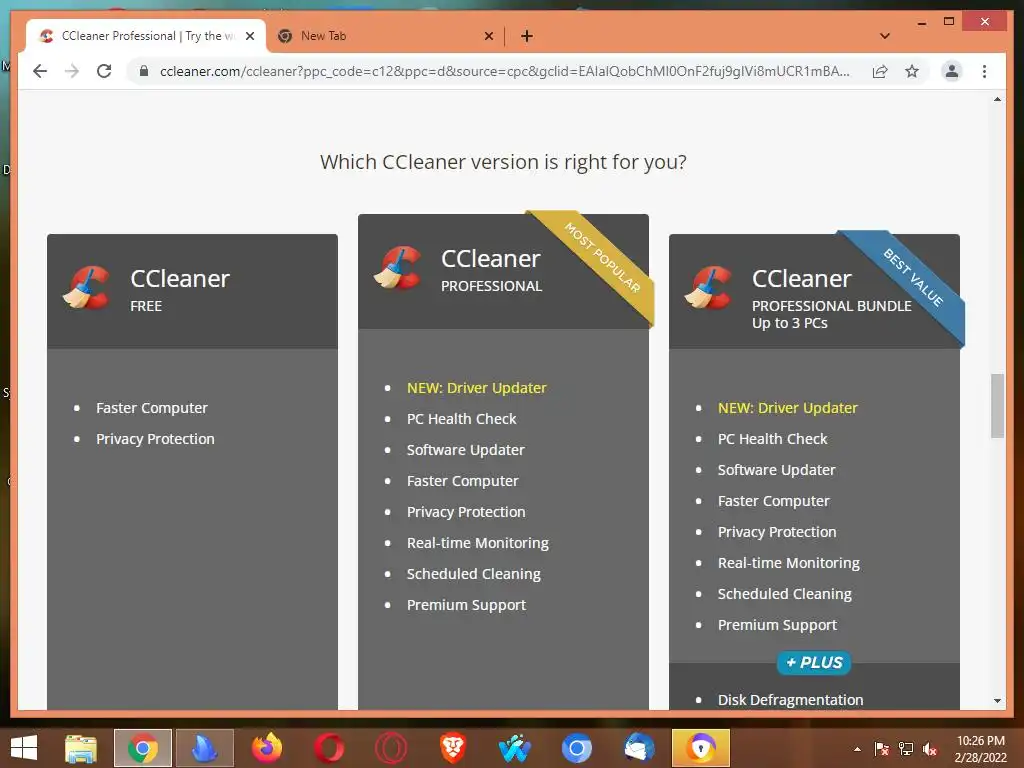Click Premium Support in Professional column
This screenshot has width=1024, height=768.
(x=466, y=605)
